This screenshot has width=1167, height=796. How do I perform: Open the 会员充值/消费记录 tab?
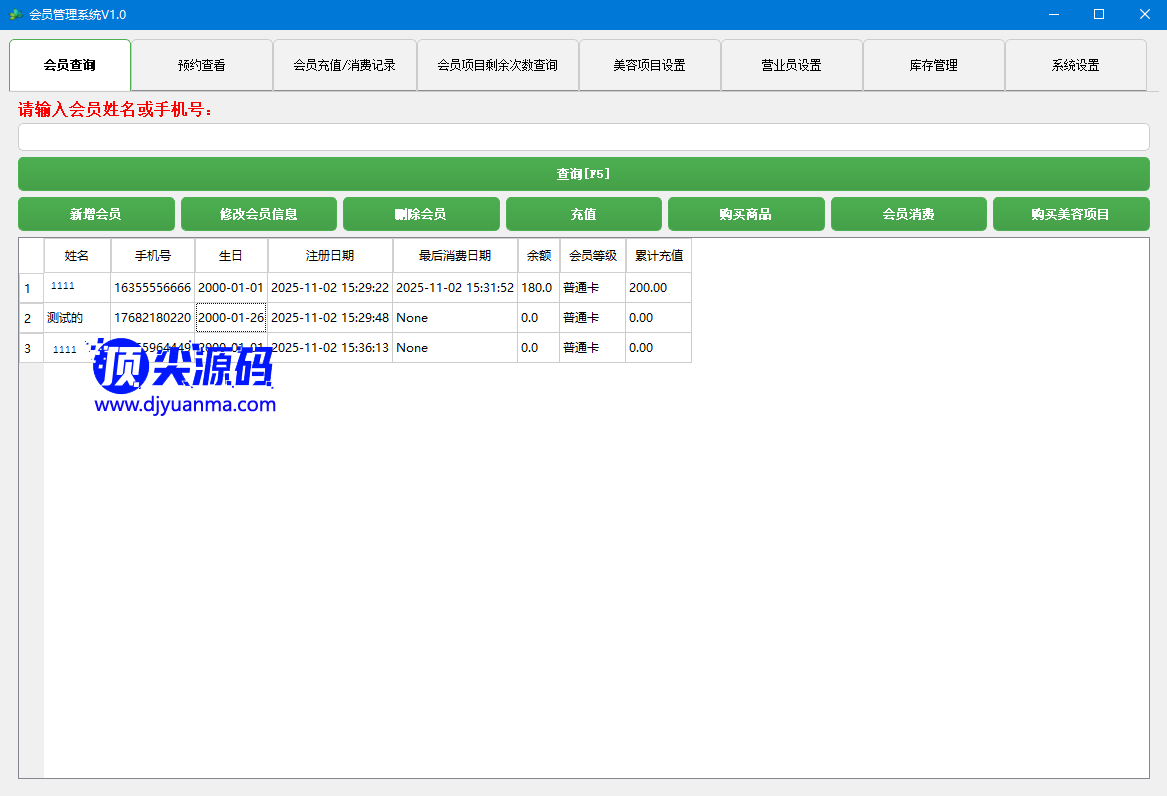344,66
